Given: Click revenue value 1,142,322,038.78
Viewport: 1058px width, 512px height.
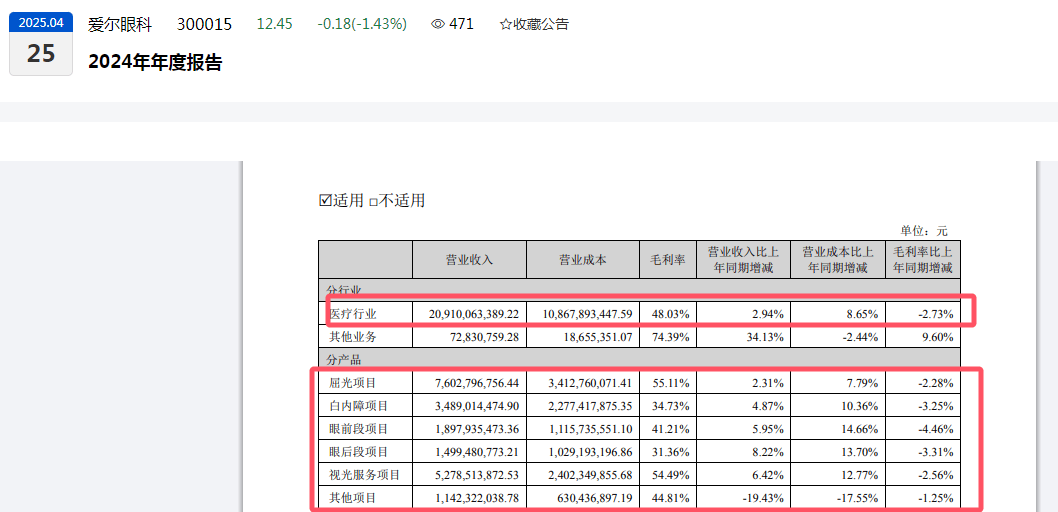Looking at the screenshot, I should 478,498.
